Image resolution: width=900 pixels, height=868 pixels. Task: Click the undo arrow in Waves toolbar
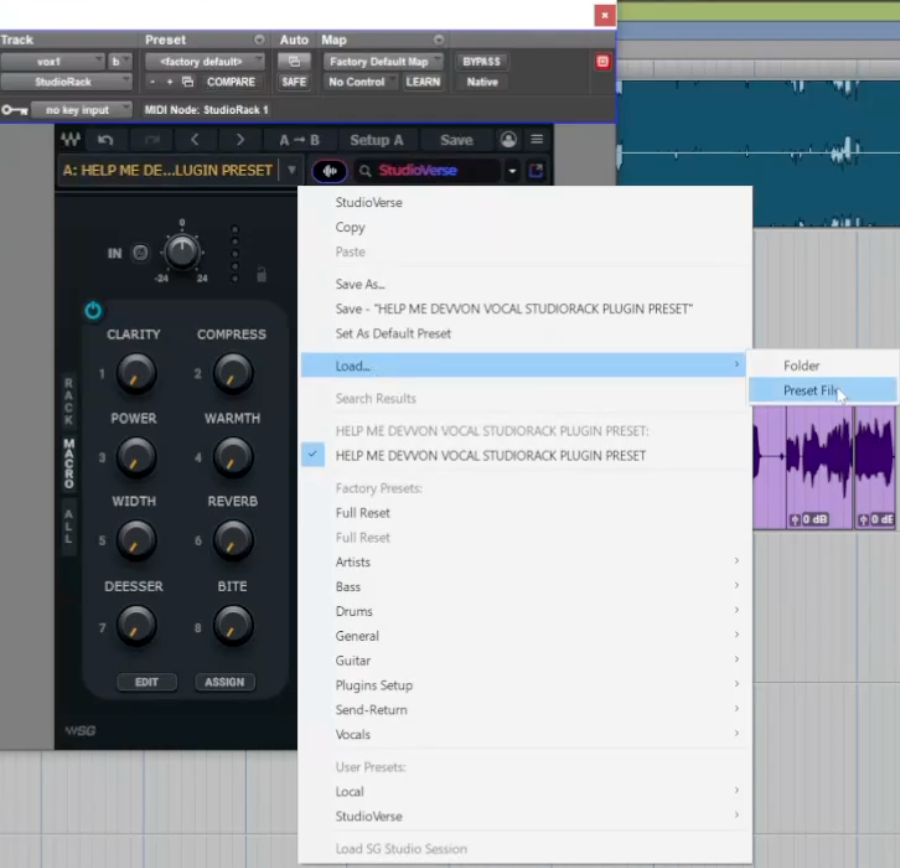pos(106,140)
